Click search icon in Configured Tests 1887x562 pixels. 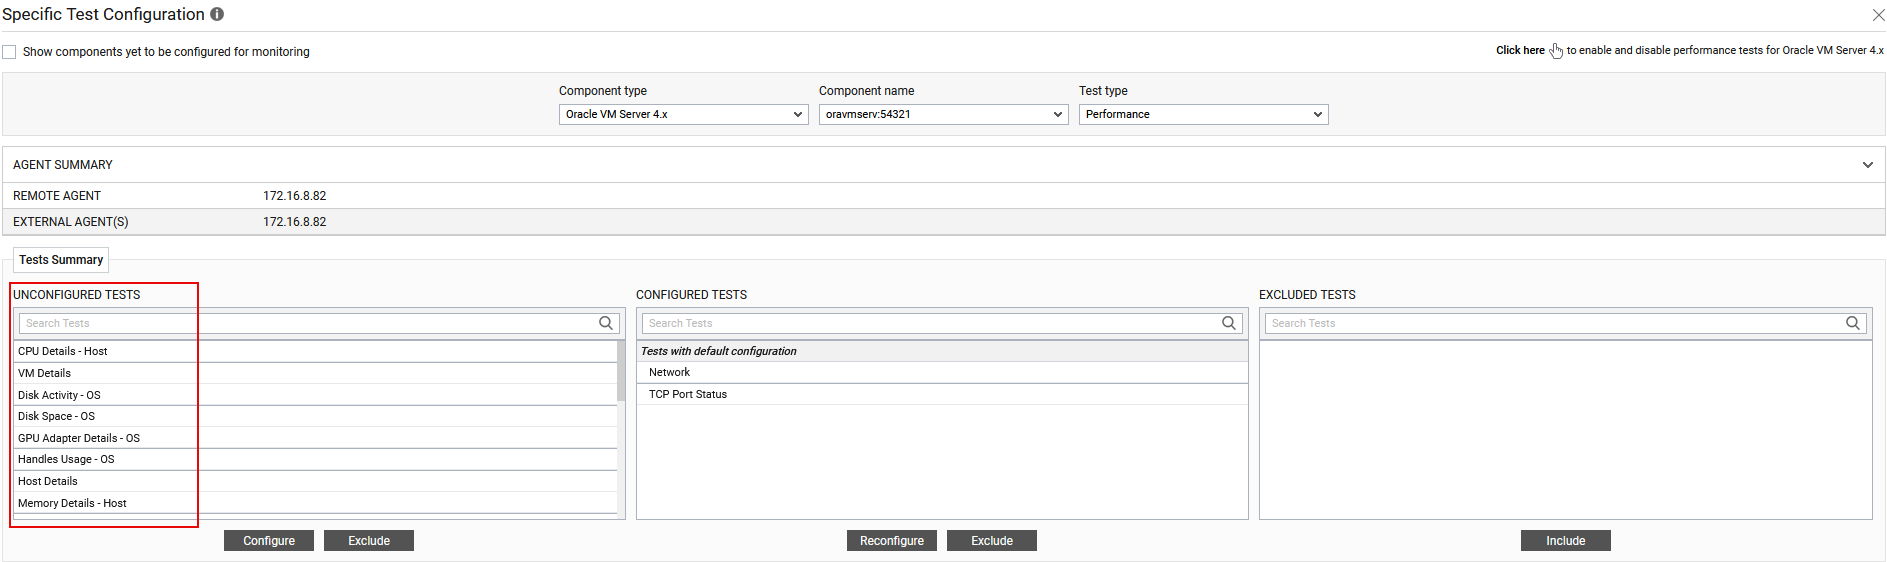coord(1229,323)
